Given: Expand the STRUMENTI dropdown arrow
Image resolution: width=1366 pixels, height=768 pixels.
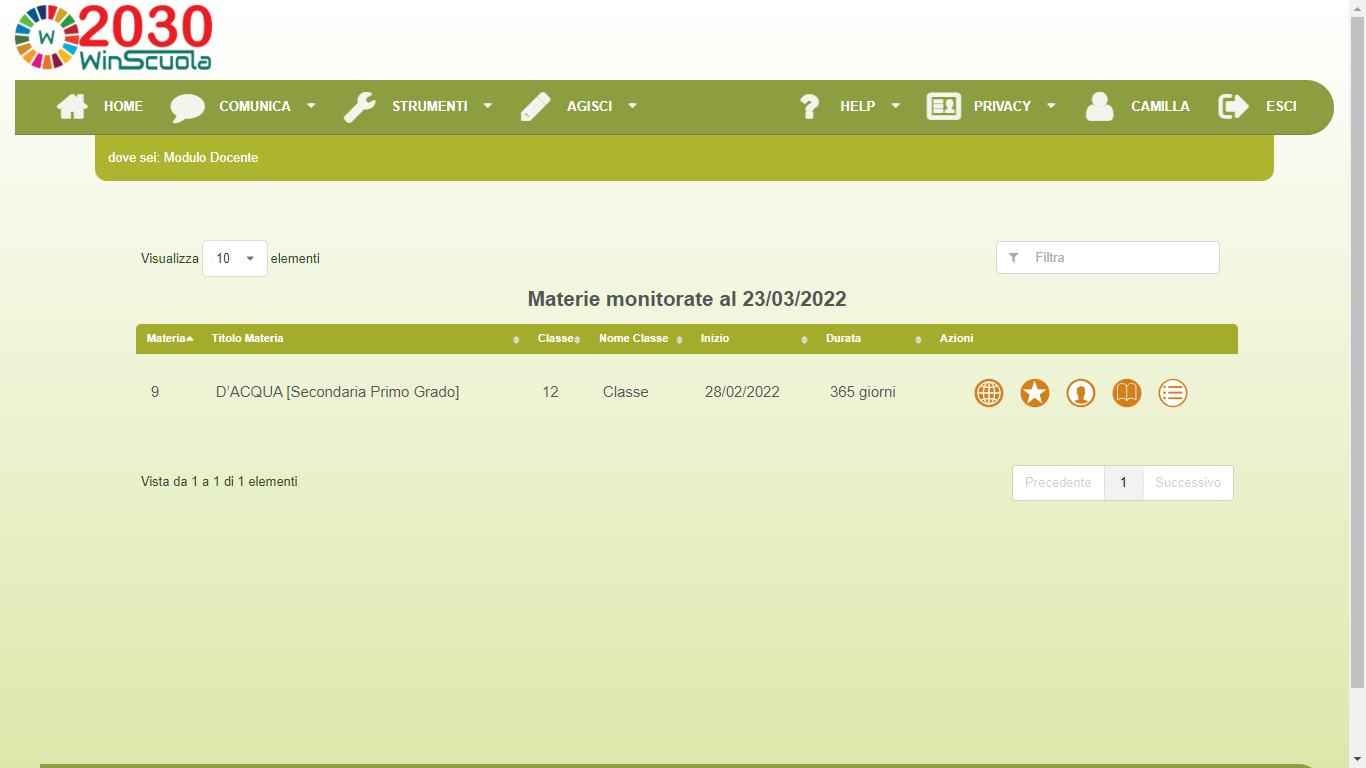Looking at the screenshot, I should click(488, 106).
